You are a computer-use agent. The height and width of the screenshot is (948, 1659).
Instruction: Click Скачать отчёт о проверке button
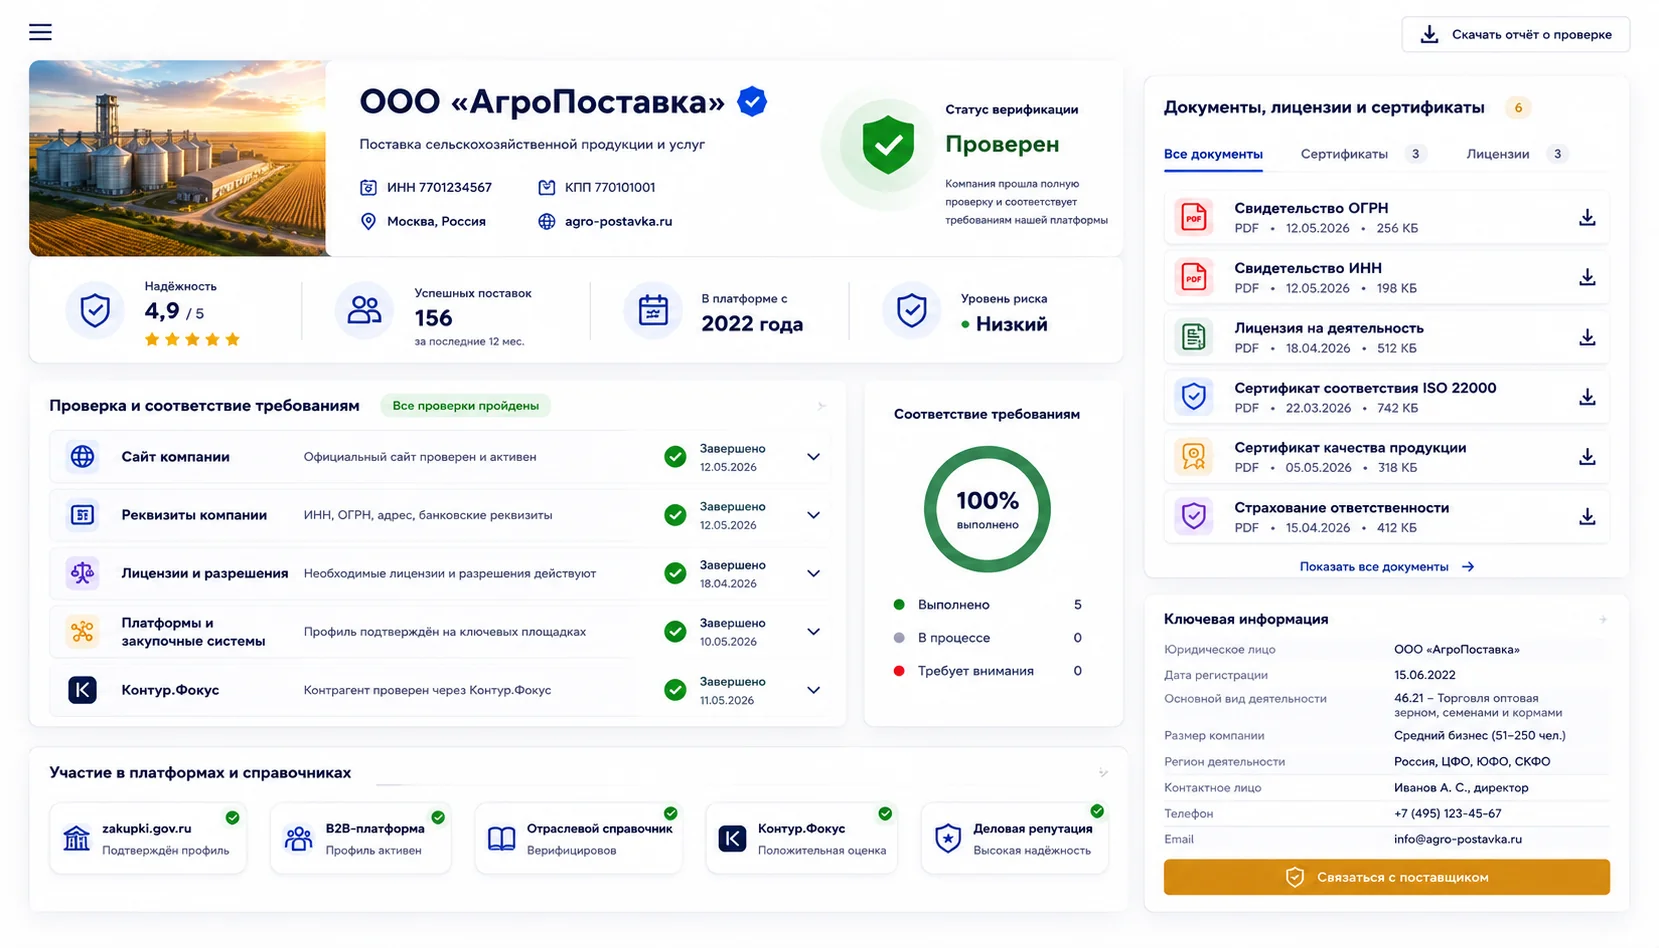1515,34
